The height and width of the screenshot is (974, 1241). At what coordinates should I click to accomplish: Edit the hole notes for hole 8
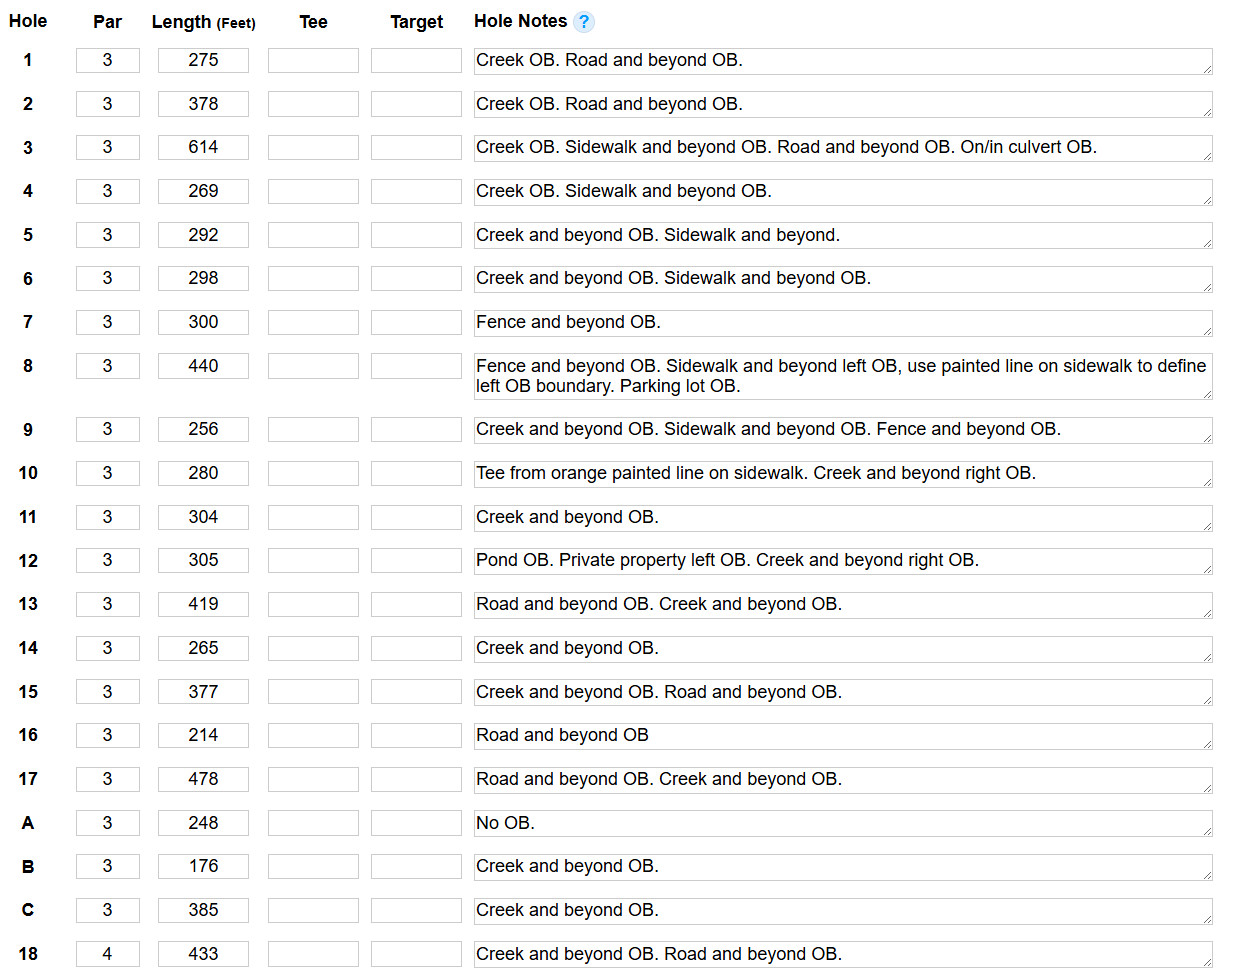(x=842, y=376)
